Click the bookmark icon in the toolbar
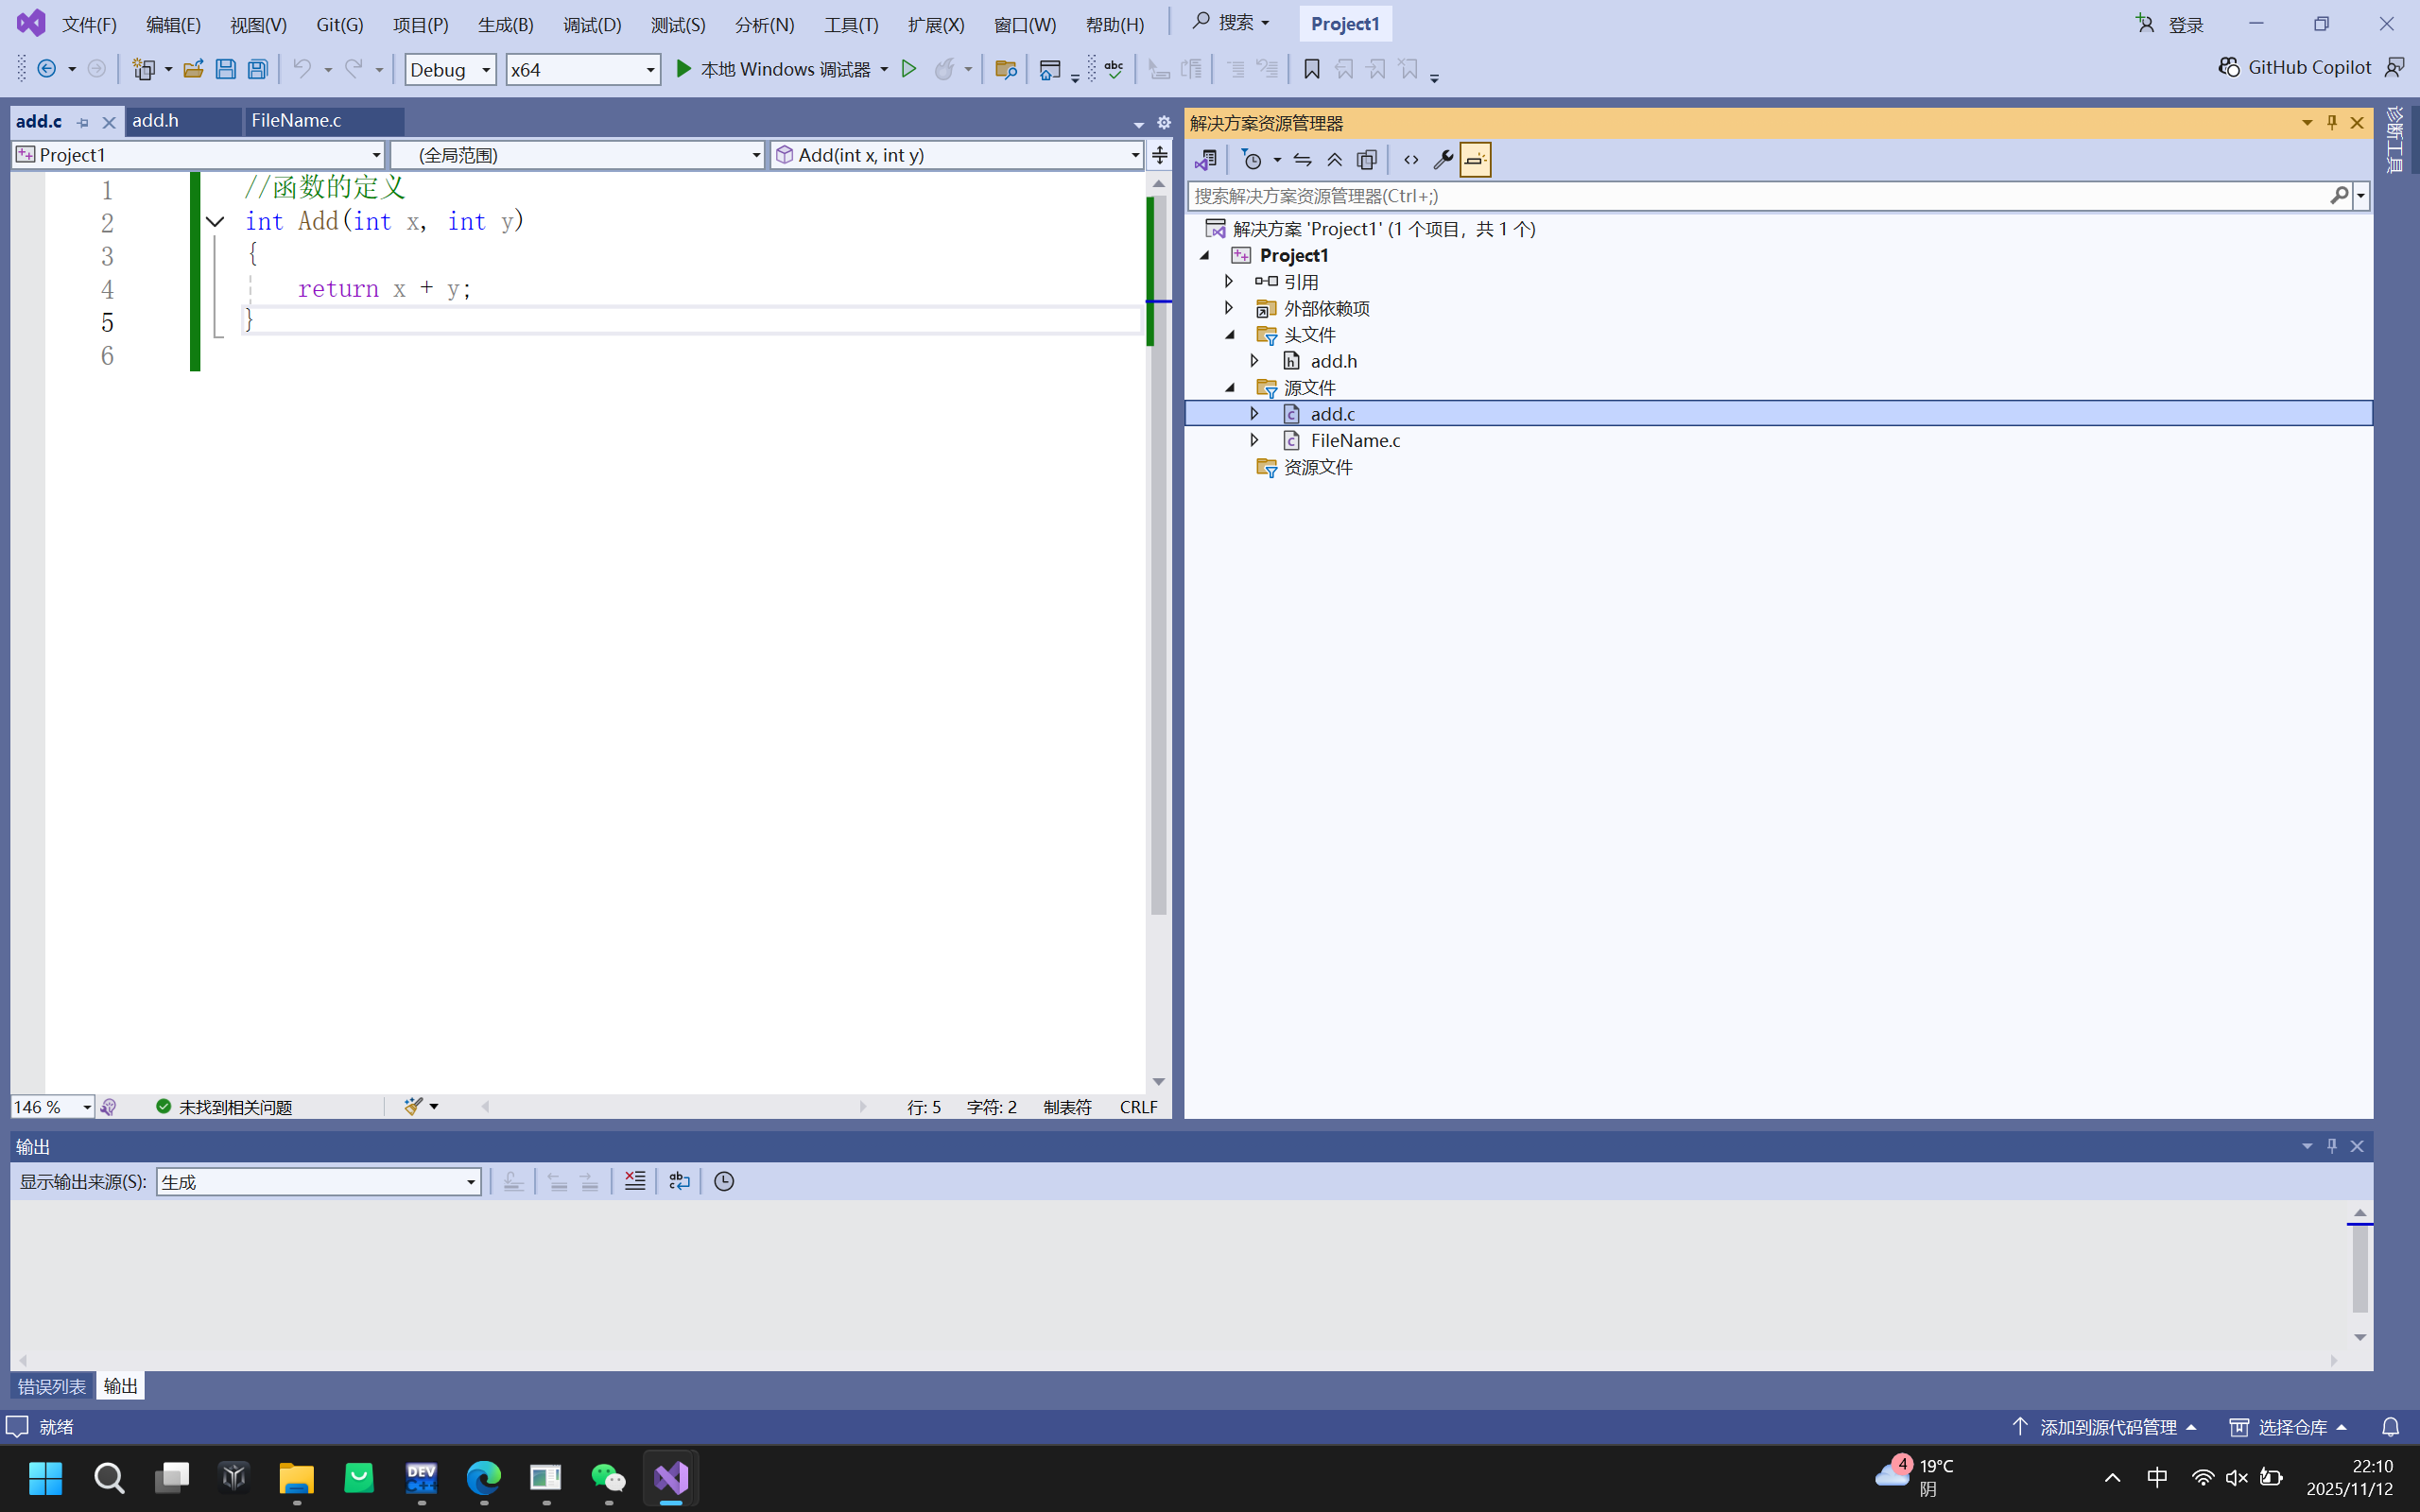The width and height of the screenshot is (2420, 1512). (1311, 69)
